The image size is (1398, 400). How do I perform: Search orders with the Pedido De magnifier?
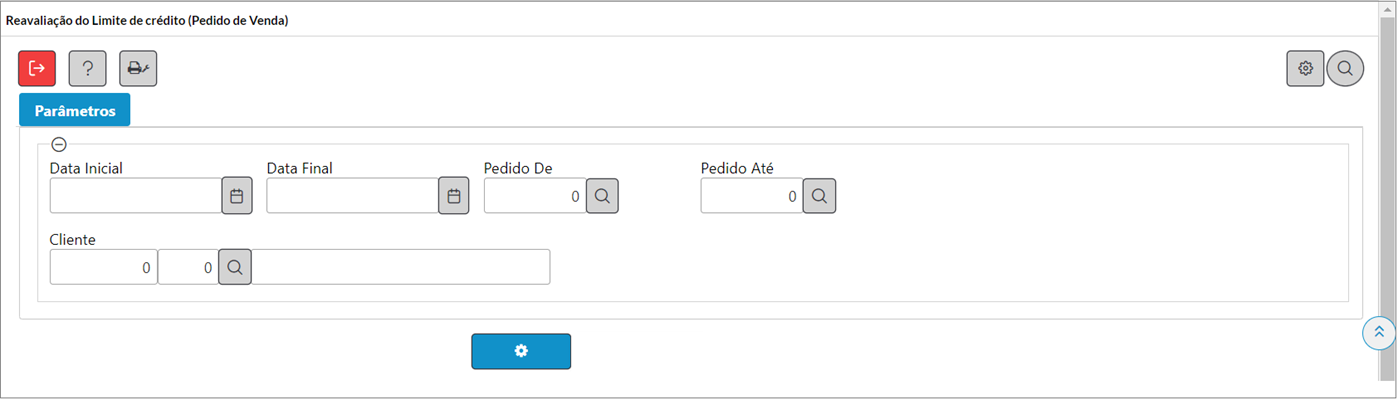602,196
